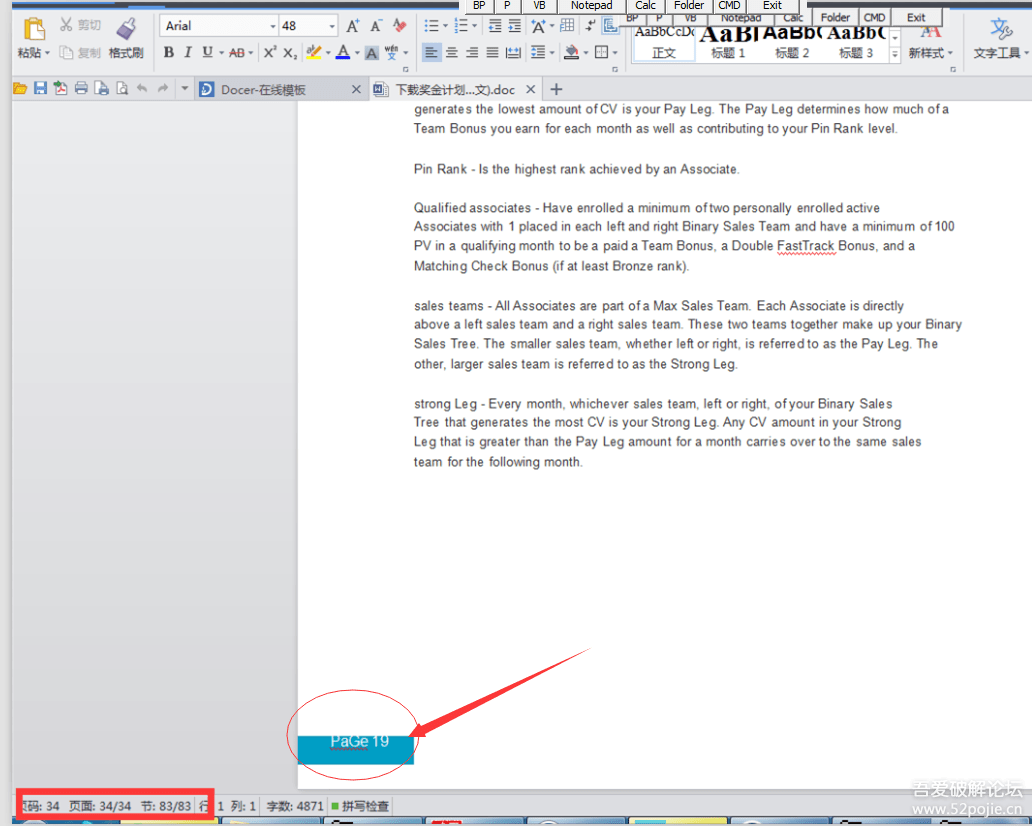Click the Format Painter (格式刷) brush icon

(x=126, y=30)
